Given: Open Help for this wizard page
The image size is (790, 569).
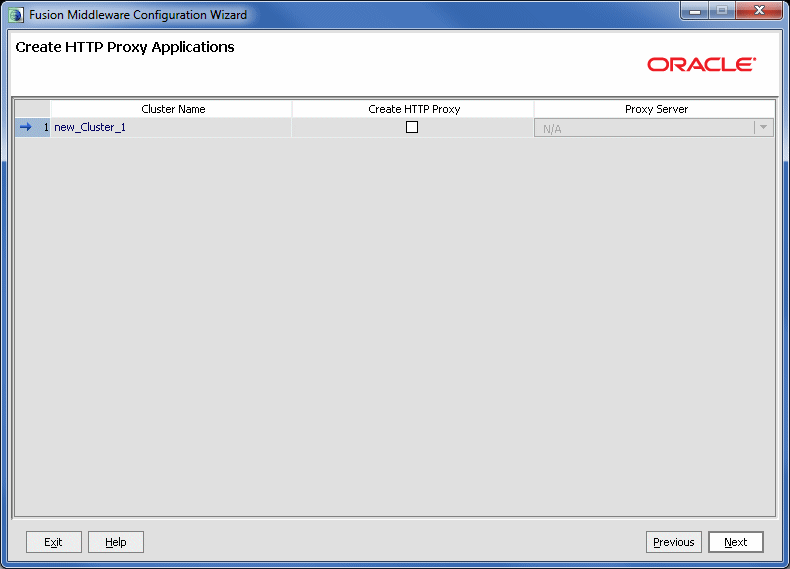Looking at the screenshot, I should [116, 542].
